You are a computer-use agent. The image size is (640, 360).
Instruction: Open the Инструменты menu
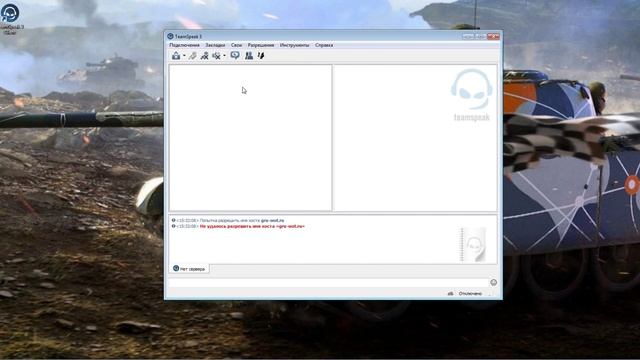tap(294, 45)
